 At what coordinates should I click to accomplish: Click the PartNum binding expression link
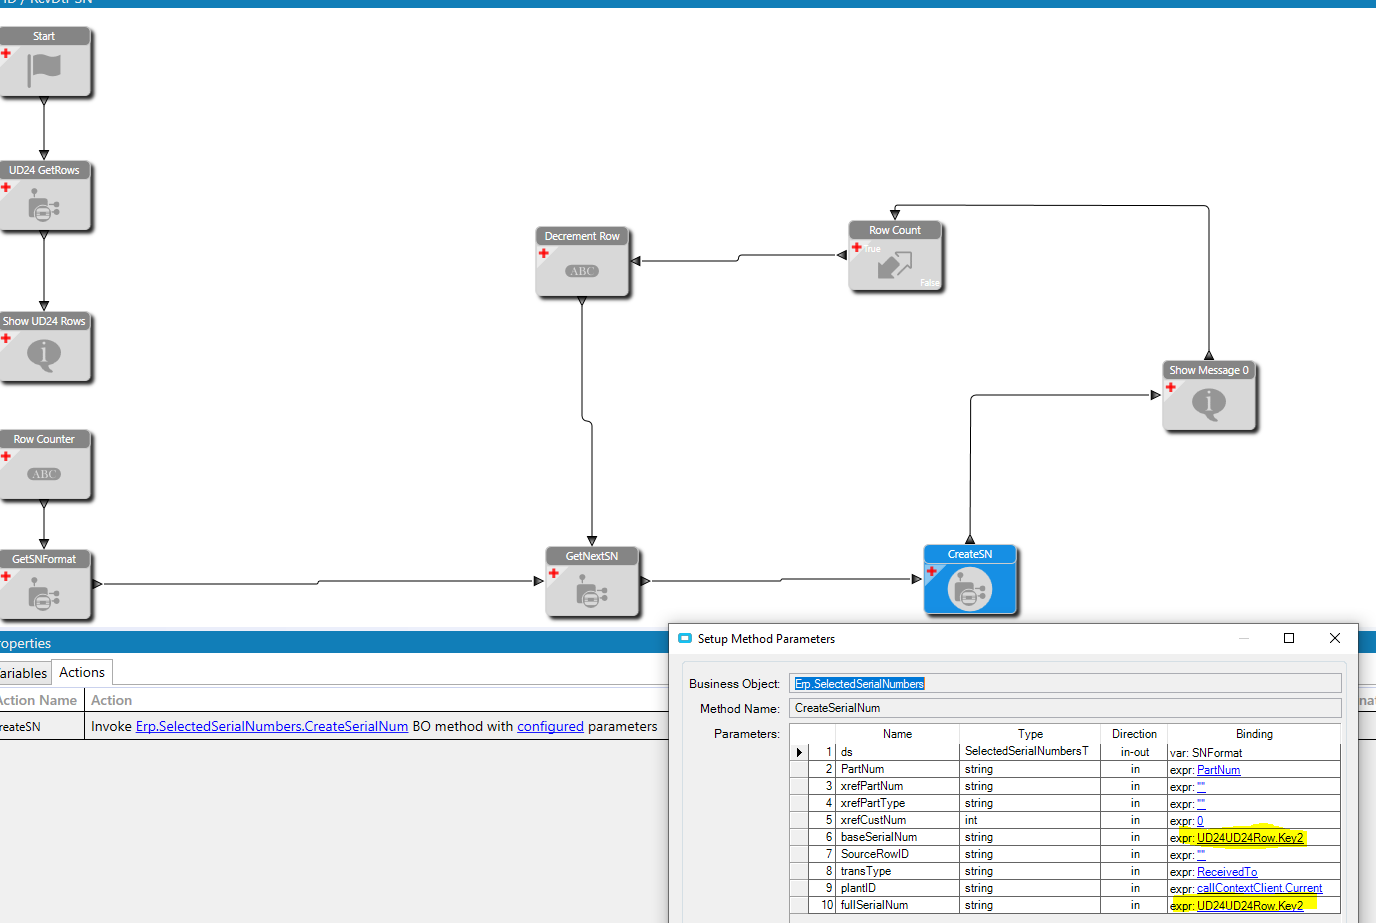[x=1218, y=770]
